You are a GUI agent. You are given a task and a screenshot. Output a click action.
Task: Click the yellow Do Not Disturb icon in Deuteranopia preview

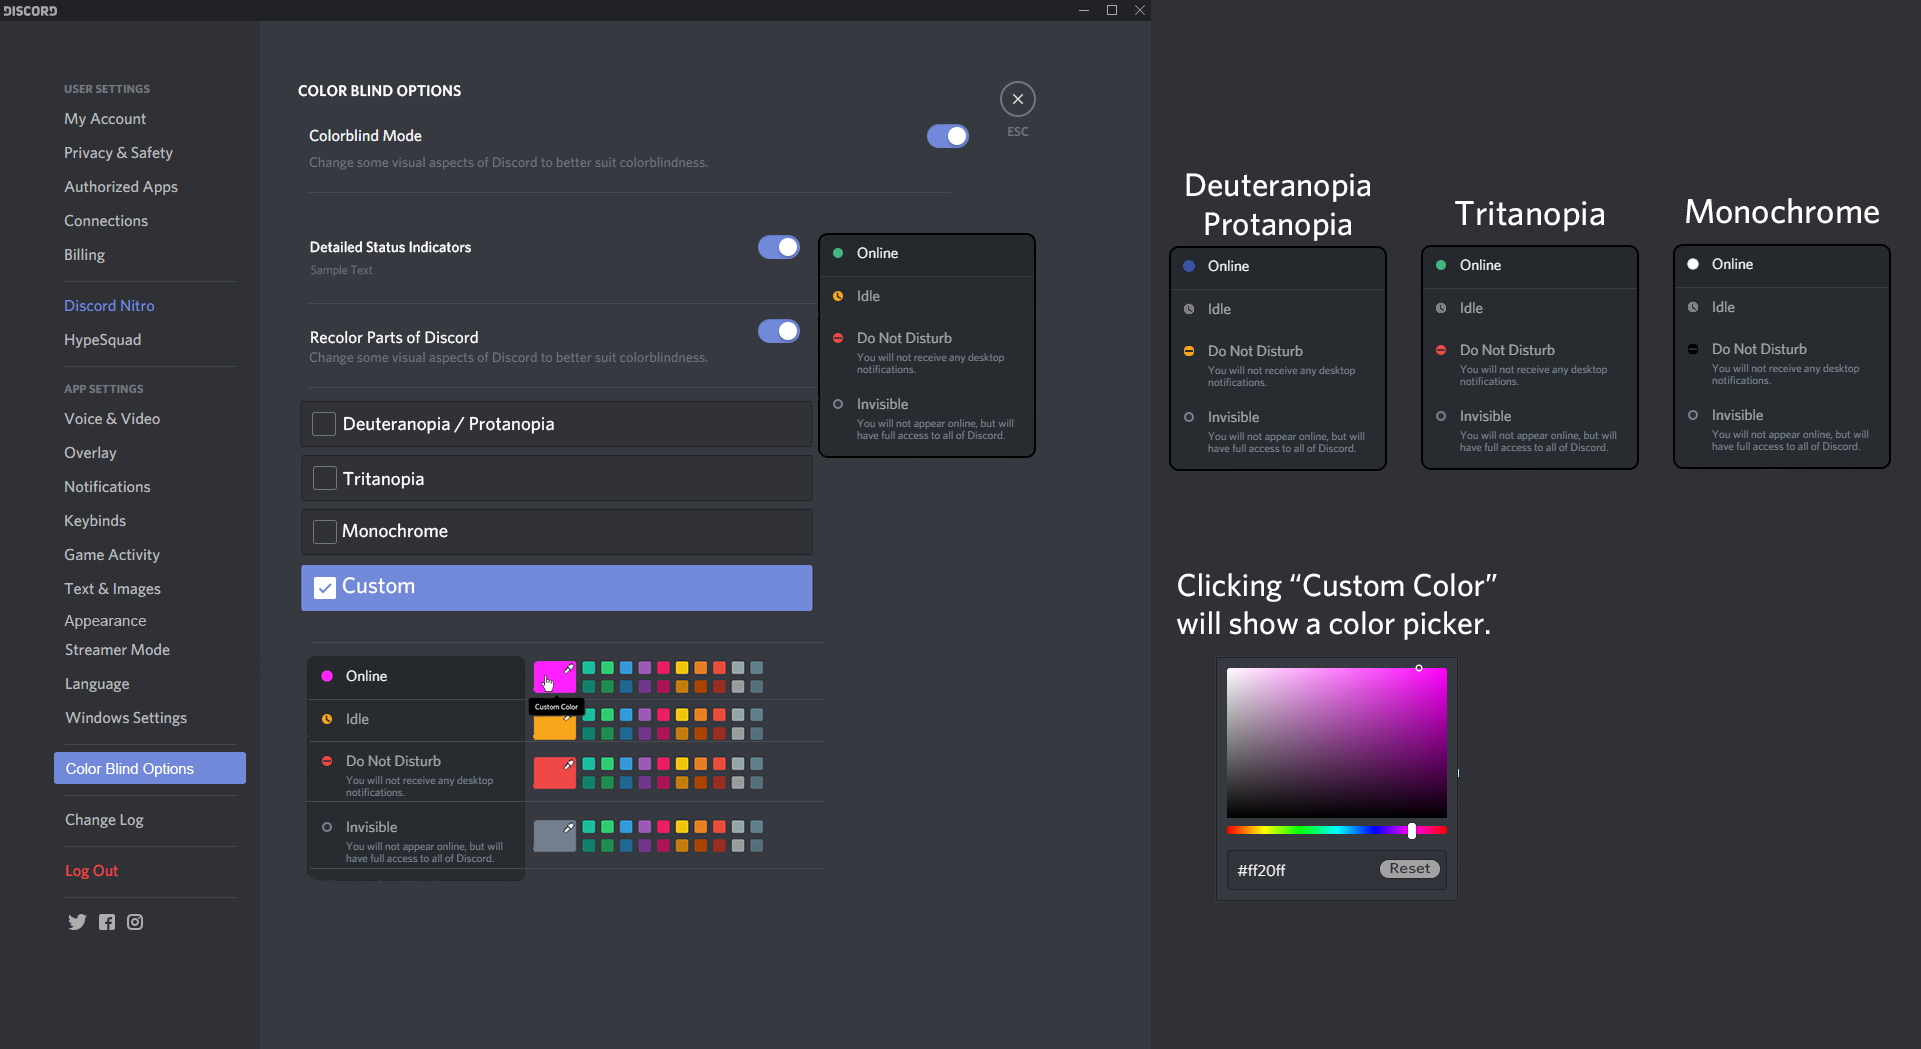(x=1189, y=351)
